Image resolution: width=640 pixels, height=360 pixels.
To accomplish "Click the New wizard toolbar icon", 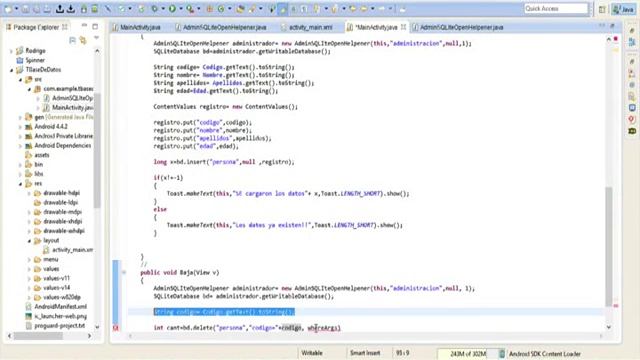I will pyautogui.click(x=8, y=9).
